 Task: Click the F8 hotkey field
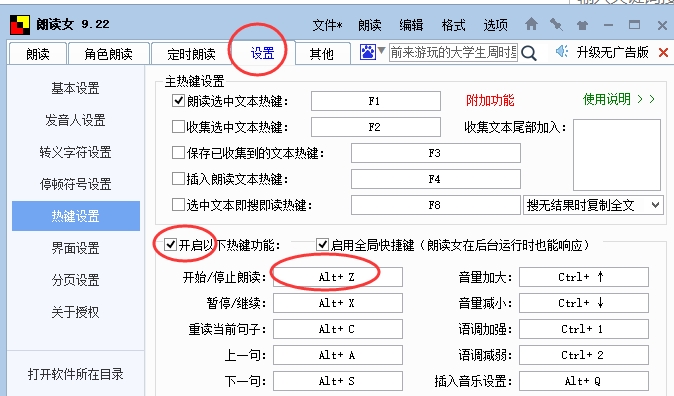436,205
